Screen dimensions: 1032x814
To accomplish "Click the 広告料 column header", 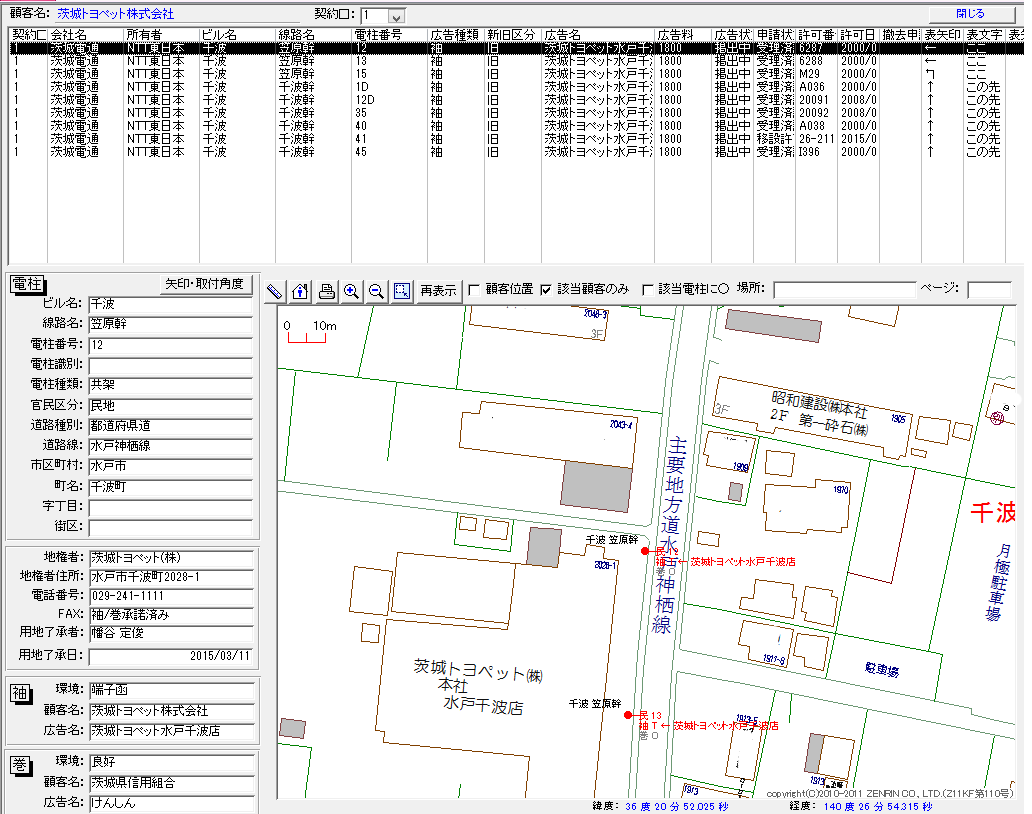I will tap(683, 35).
